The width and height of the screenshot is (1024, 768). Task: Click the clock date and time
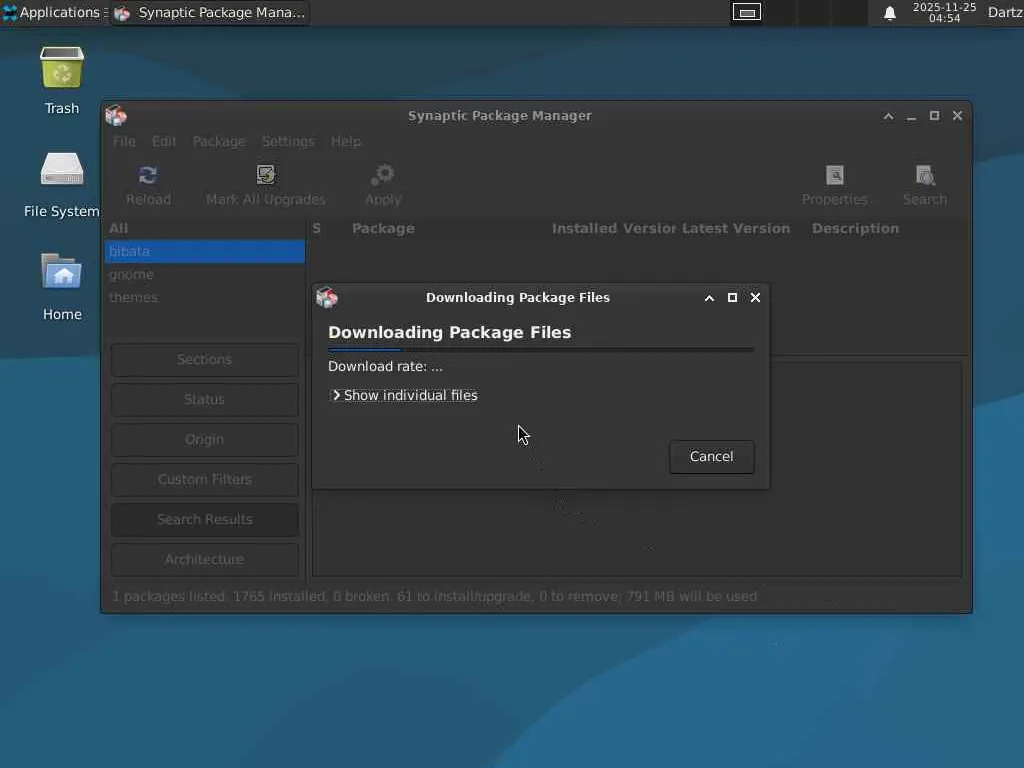[x=944, y=12]
